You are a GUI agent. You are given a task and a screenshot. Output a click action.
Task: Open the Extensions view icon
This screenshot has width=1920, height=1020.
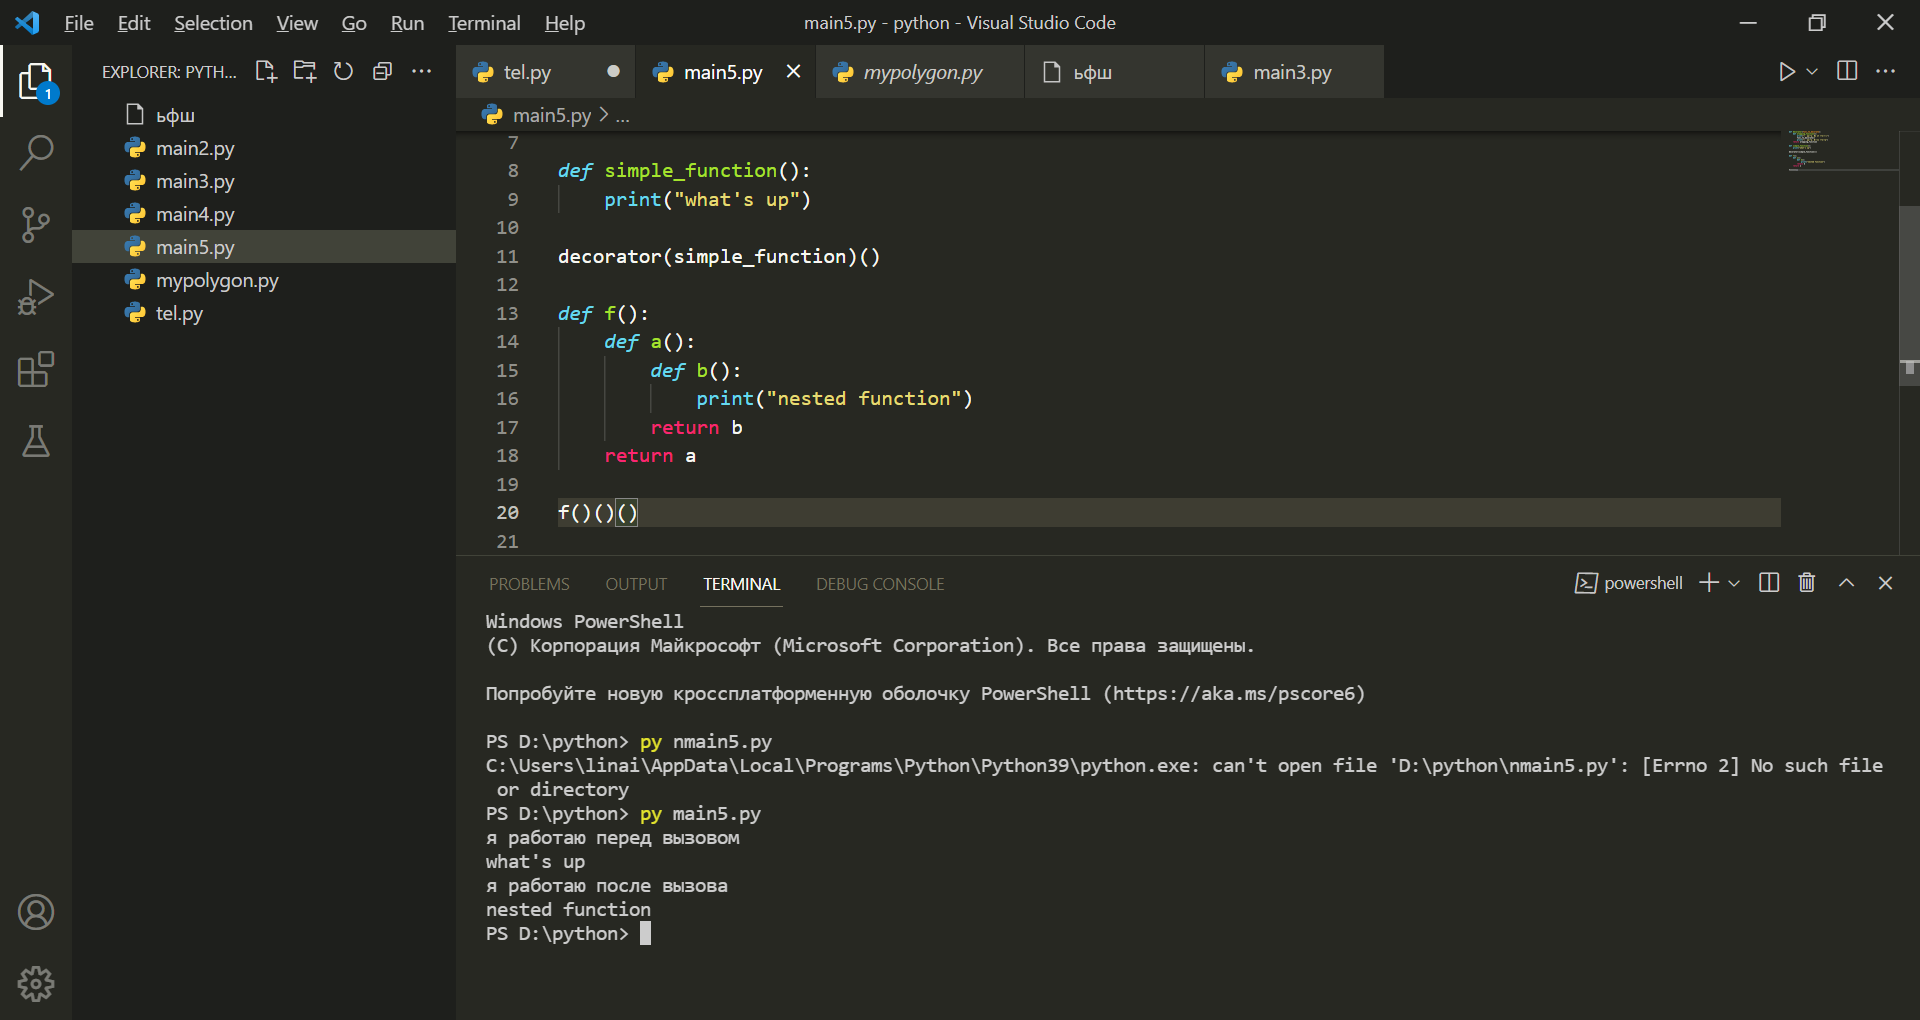(x=36, y=369)
